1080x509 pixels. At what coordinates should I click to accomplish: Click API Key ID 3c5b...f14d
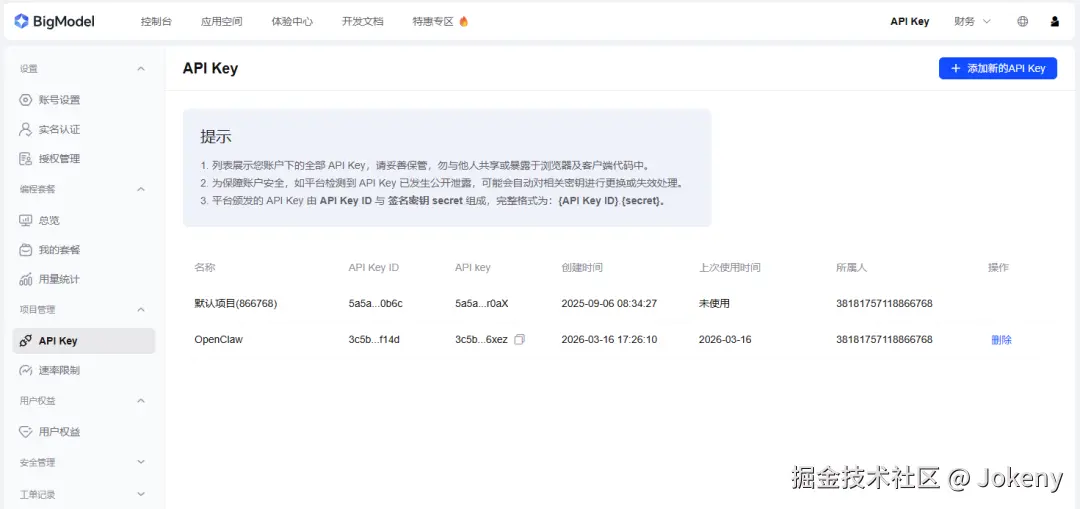[374, 340]
